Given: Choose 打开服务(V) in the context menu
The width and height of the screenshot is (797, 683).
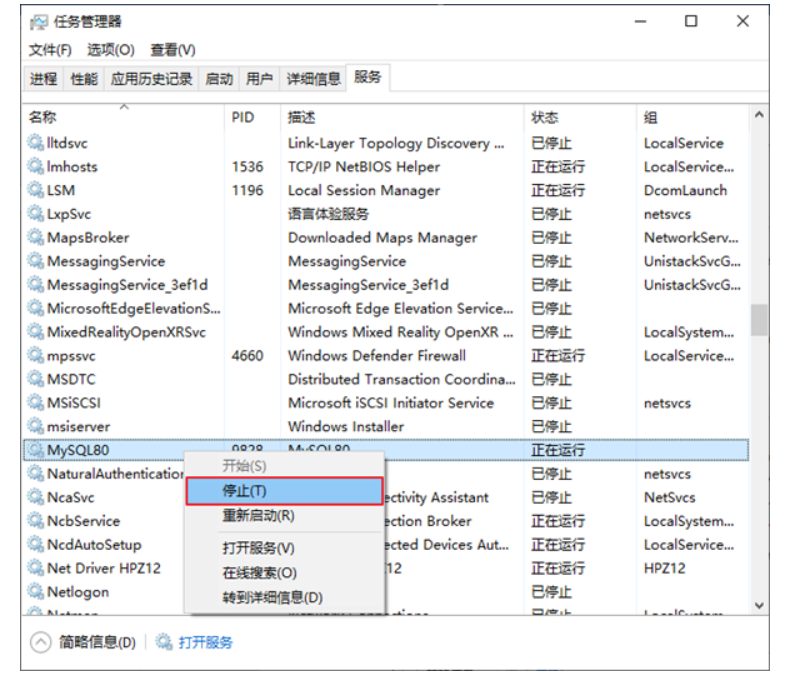Looking at the screenshot, I should [x=284, y=548].
